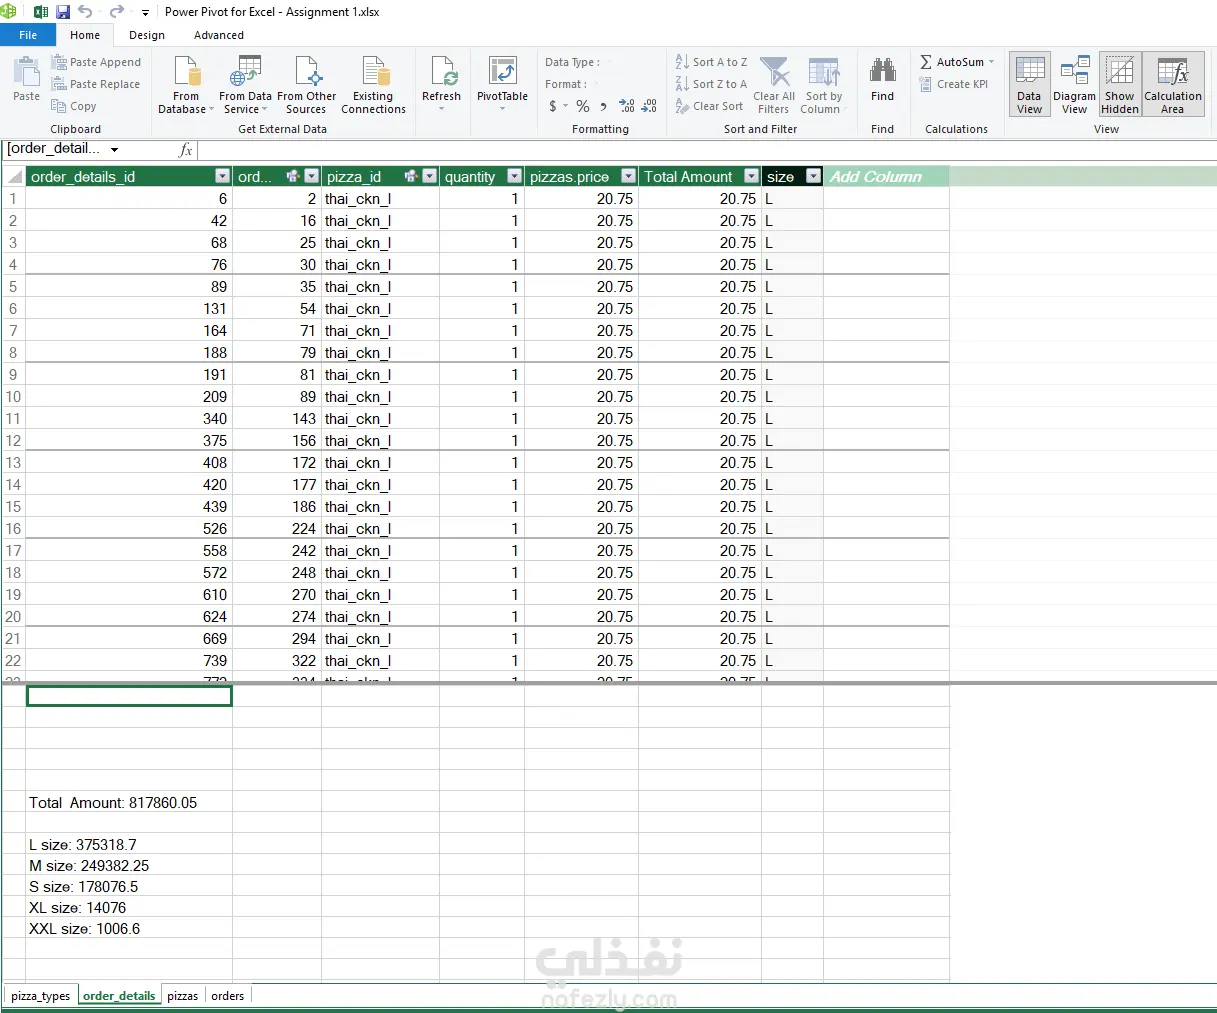The height and width of the screenshot is (1013, 1217).
Task: Click the Paste icon in Clipboard group
Action: pos(26,80)
